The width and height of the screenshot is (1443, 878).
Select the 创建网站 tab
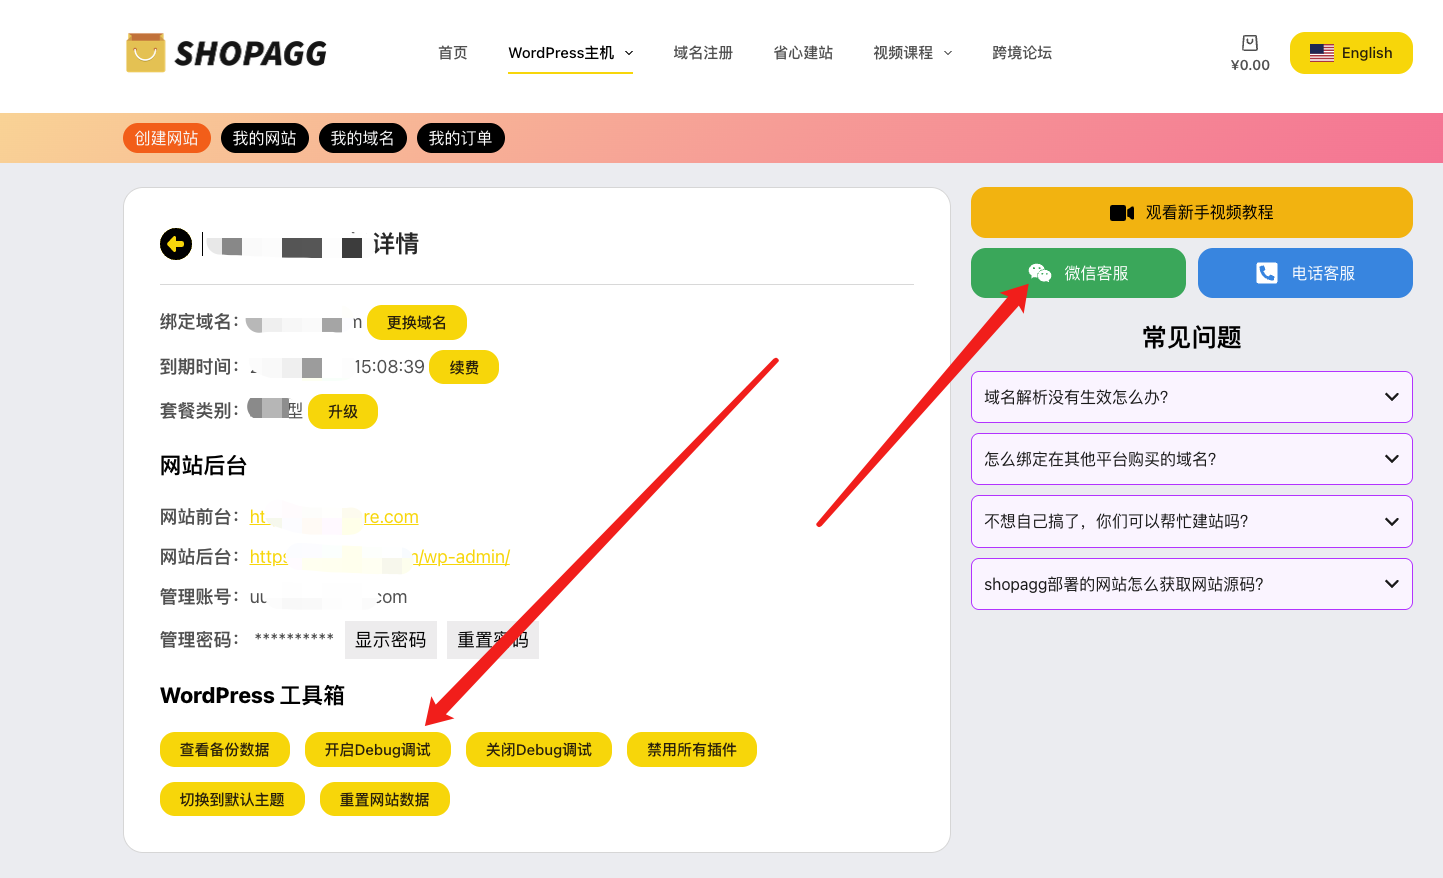(x=167, y=138)
